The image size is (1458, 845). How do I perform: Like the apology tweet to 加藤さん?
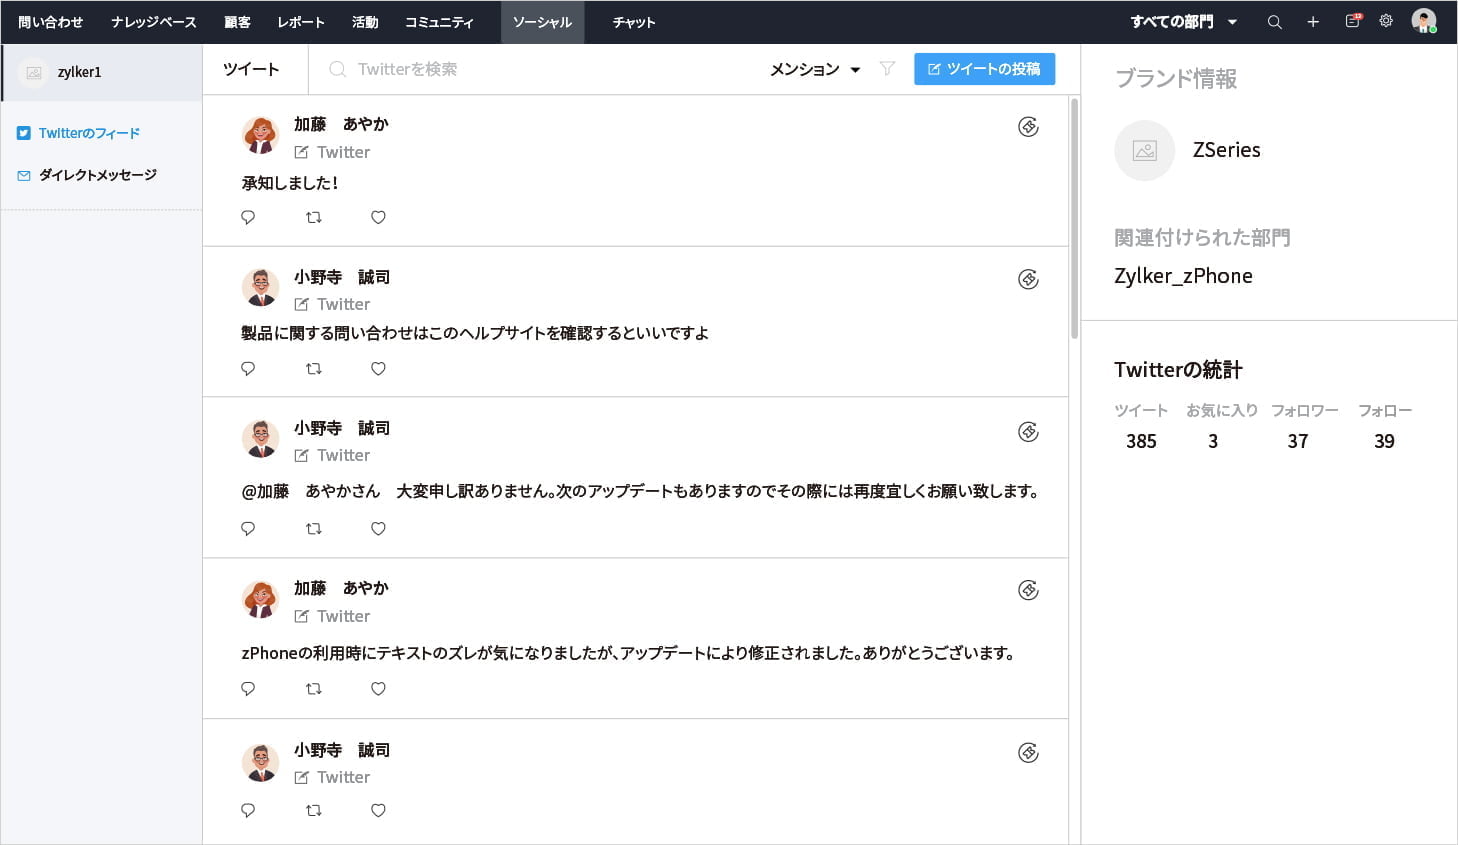378,529
